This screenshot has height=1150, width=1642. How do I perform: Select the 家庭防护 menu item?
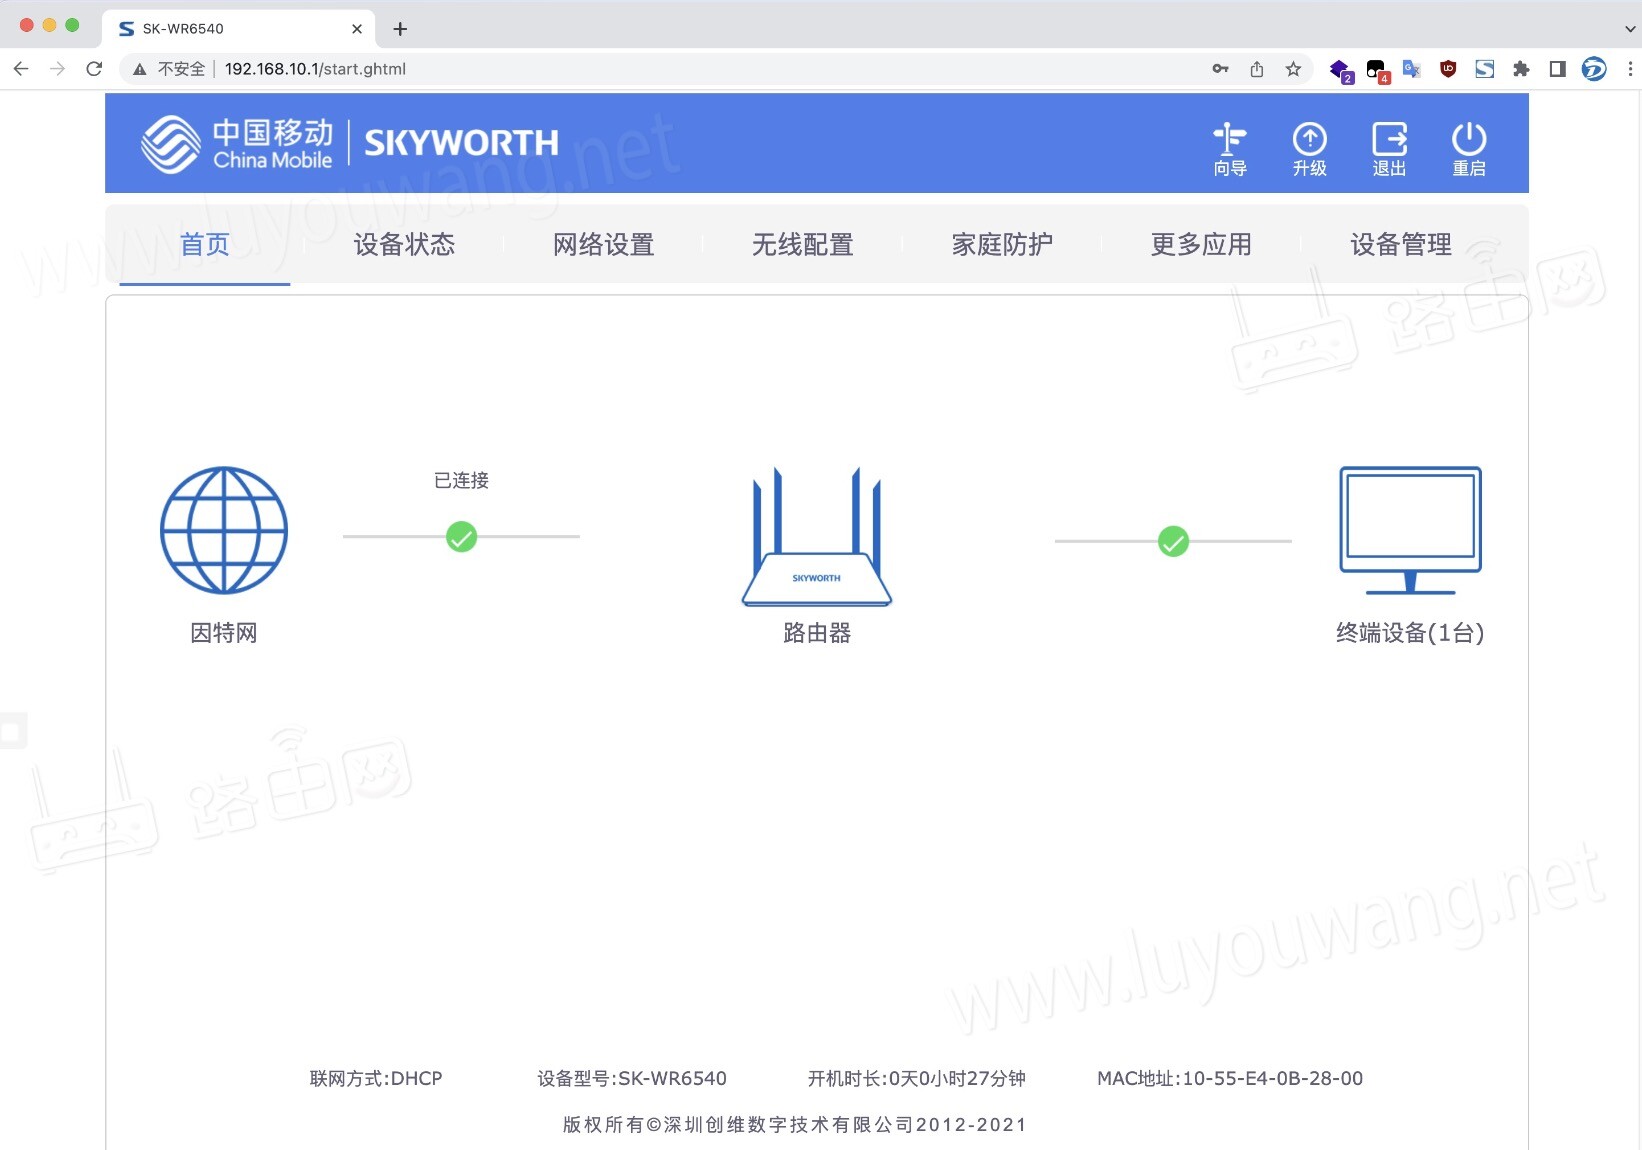click(1002, 245)
